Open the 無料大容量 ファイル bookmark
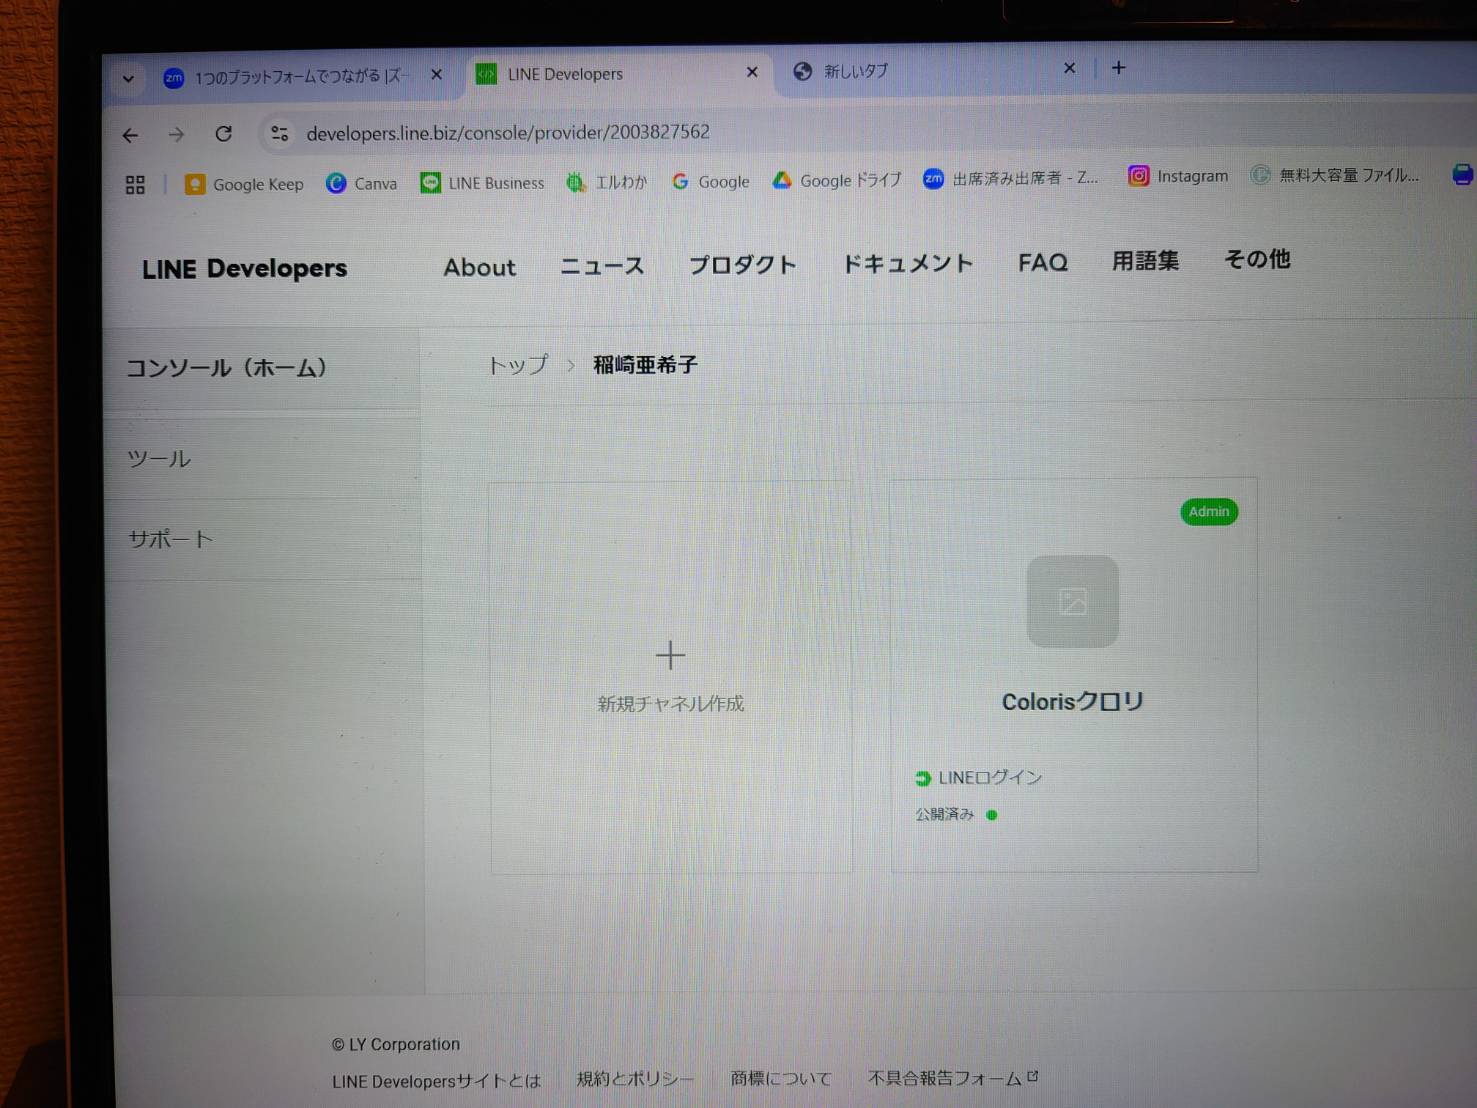Image resolution: width=1477 pixels, height=1108 pixels. 1335,175
